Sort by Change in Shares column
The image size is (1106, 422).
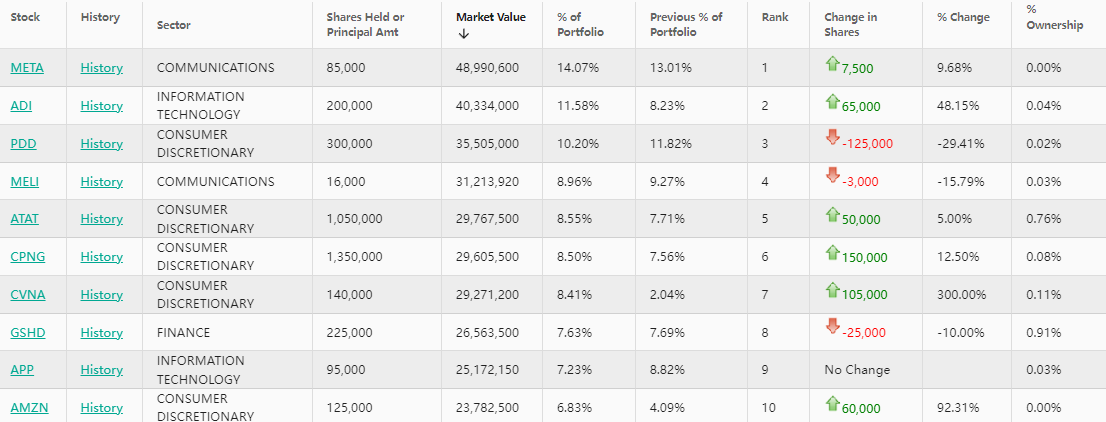click(849, 24)
